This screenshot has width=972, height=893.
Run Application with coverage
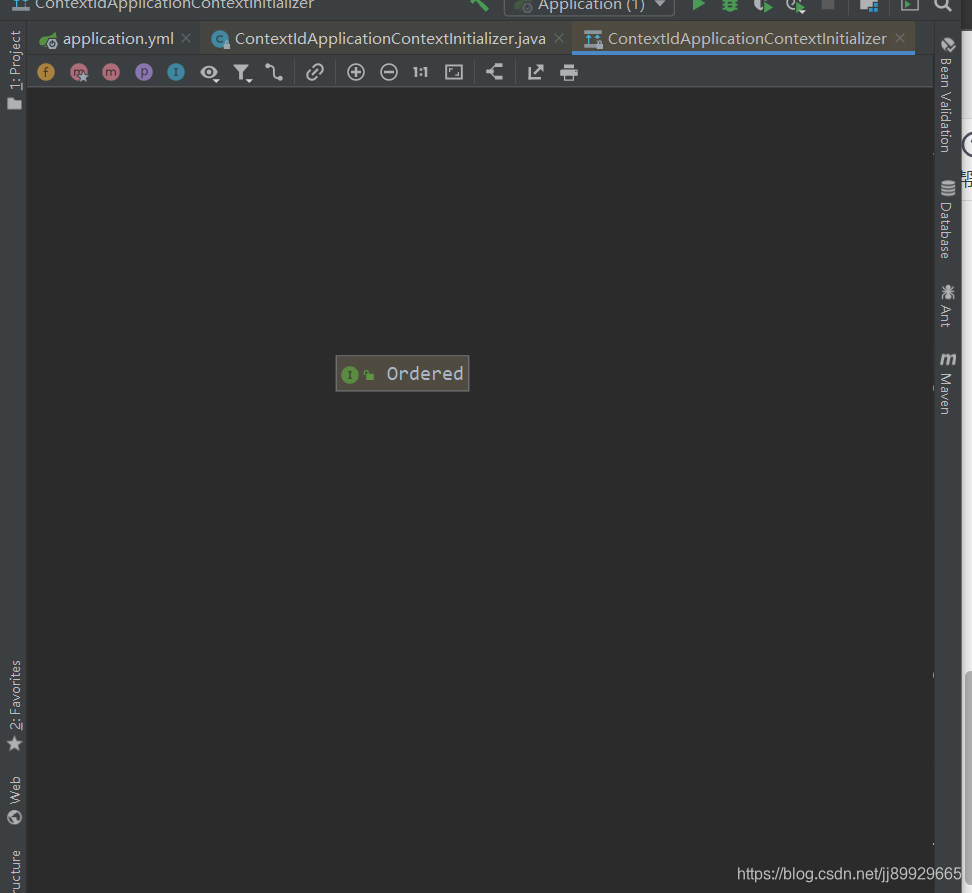click(x=763, y=6)
